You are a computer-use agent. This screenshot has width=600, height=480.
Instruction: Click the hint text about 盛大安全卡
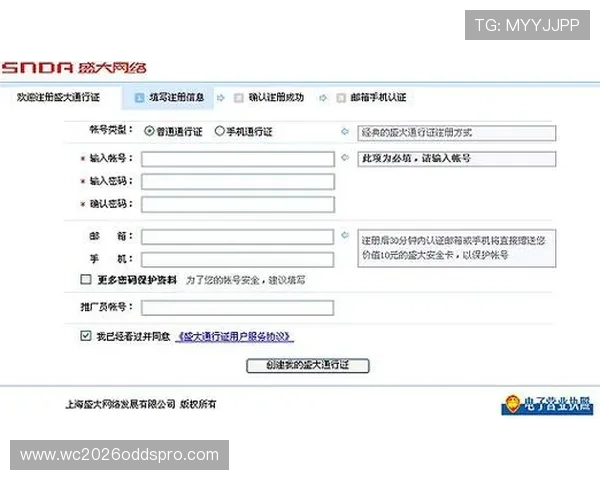(x=453, y=248)
